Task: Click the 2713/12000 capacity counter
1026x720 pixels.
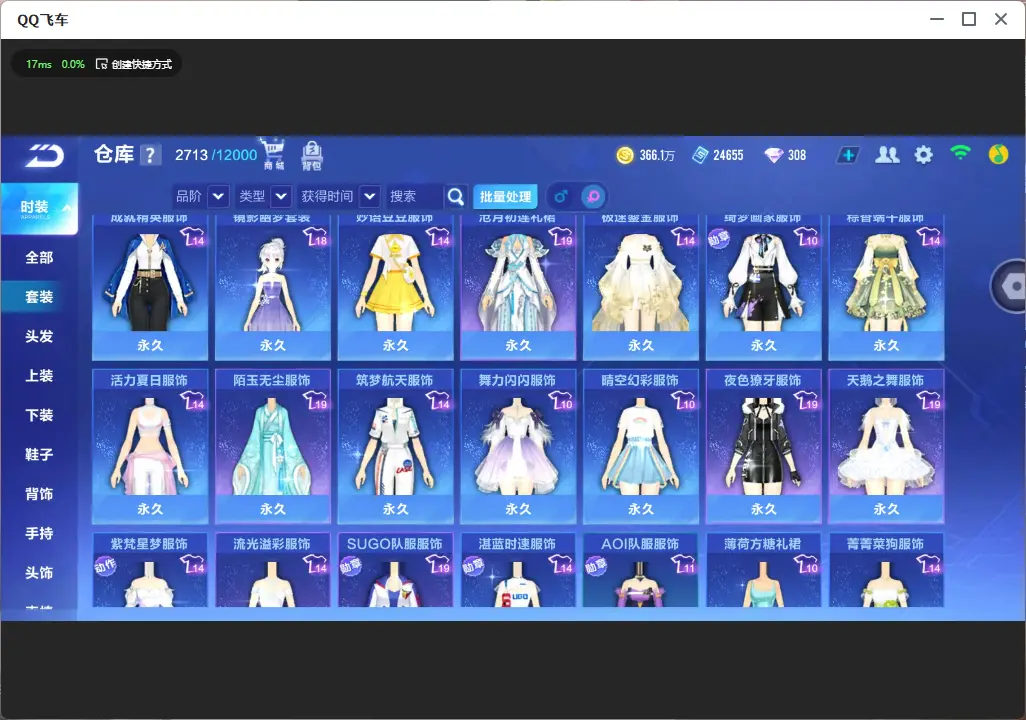Action: 216,155
